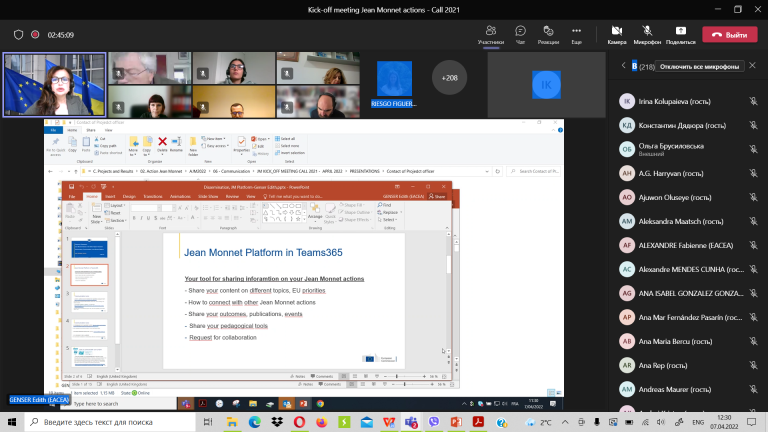The width and height of the screenshot is (768, 432).
Task: Open the taskbar clock and calendar
Action: [x=724, y=422]
